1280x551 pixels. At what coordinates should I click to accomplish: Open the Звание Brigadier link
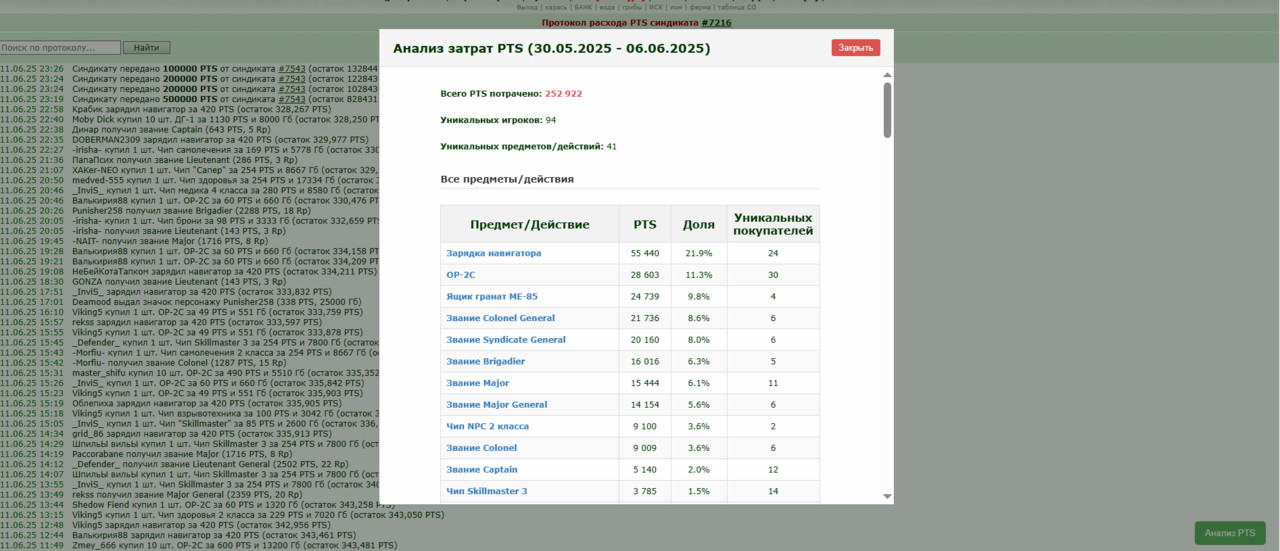click(x=486, y=362)
